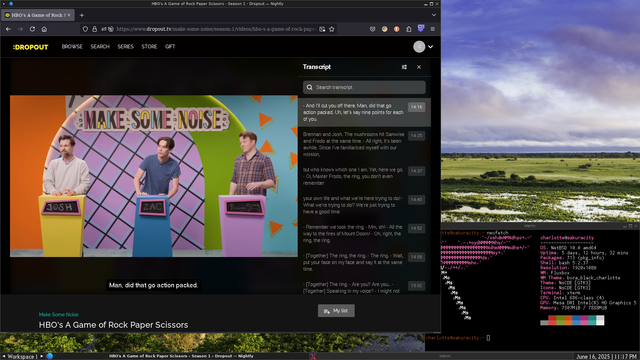Open a new tab with the plus icon
640x360 pixels.
[x=82, y=15]
